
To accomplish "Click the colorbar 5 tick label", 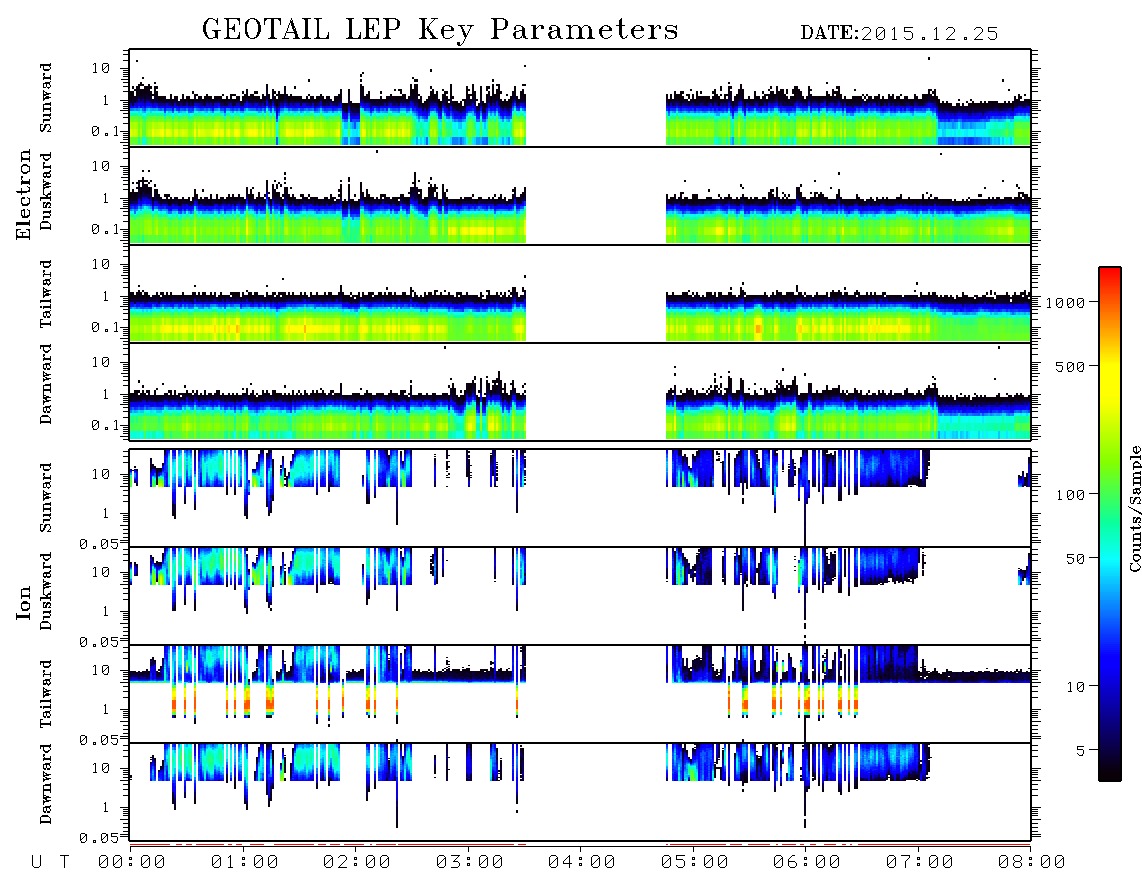I will tap(1081, 751).
